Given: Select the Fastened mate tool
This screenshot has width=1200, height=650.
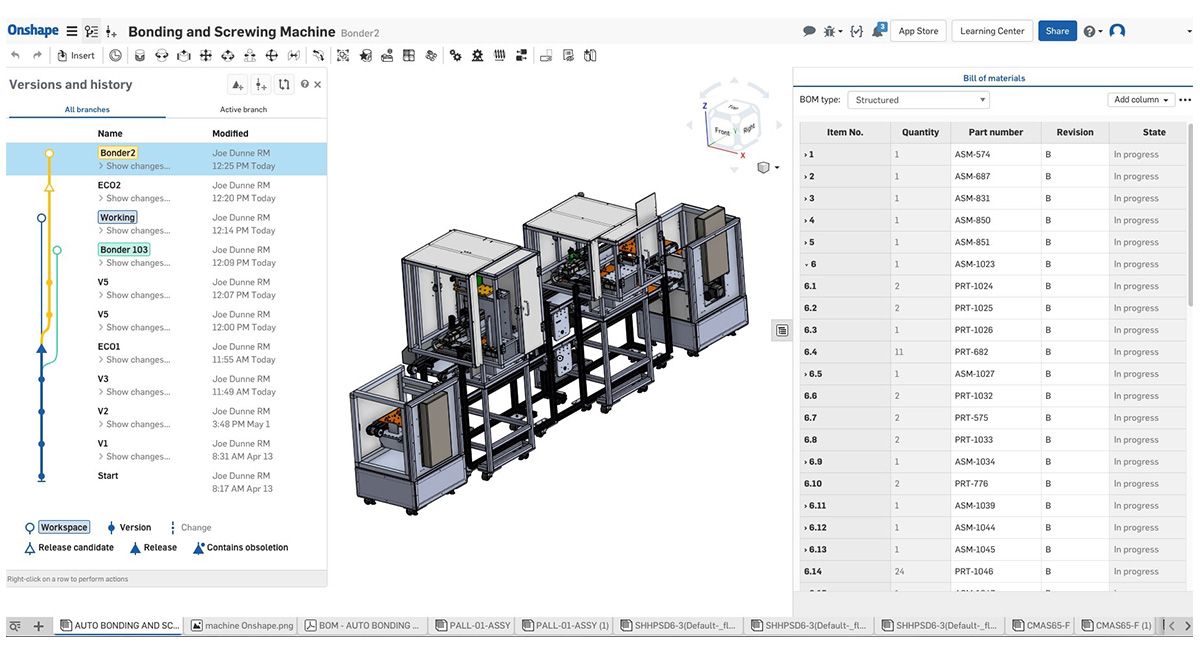Looking at the screenshot, I should point(140,56).
